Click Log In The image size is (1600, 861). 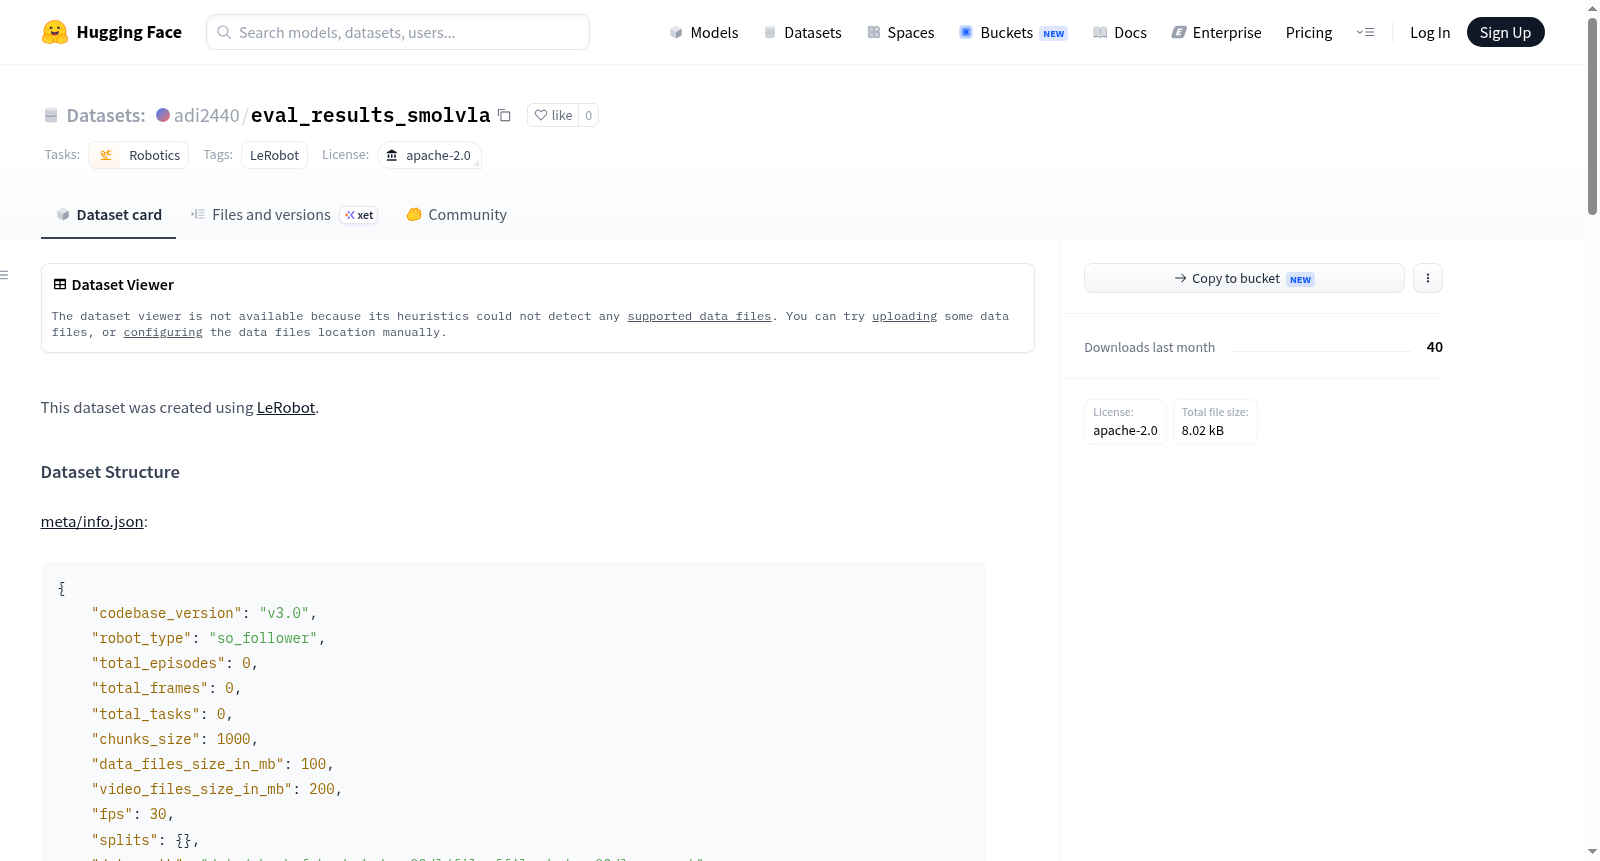[1430, 32]
